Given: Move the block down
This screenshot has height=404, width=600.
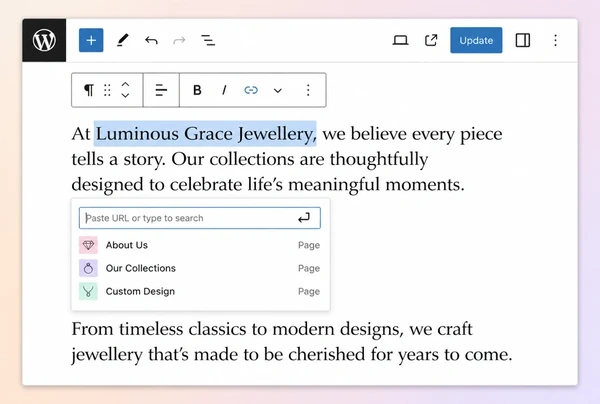Looking at the screenshot, I should pos(125,95).
